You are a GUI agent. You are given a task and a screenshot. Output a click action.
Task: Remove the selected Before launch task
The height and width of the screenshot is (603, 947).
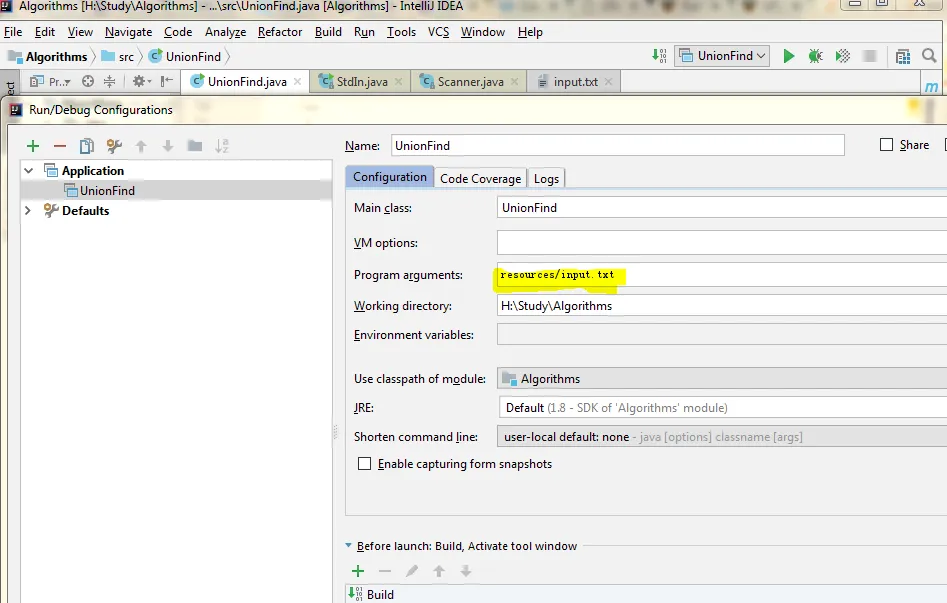(385, 571)
